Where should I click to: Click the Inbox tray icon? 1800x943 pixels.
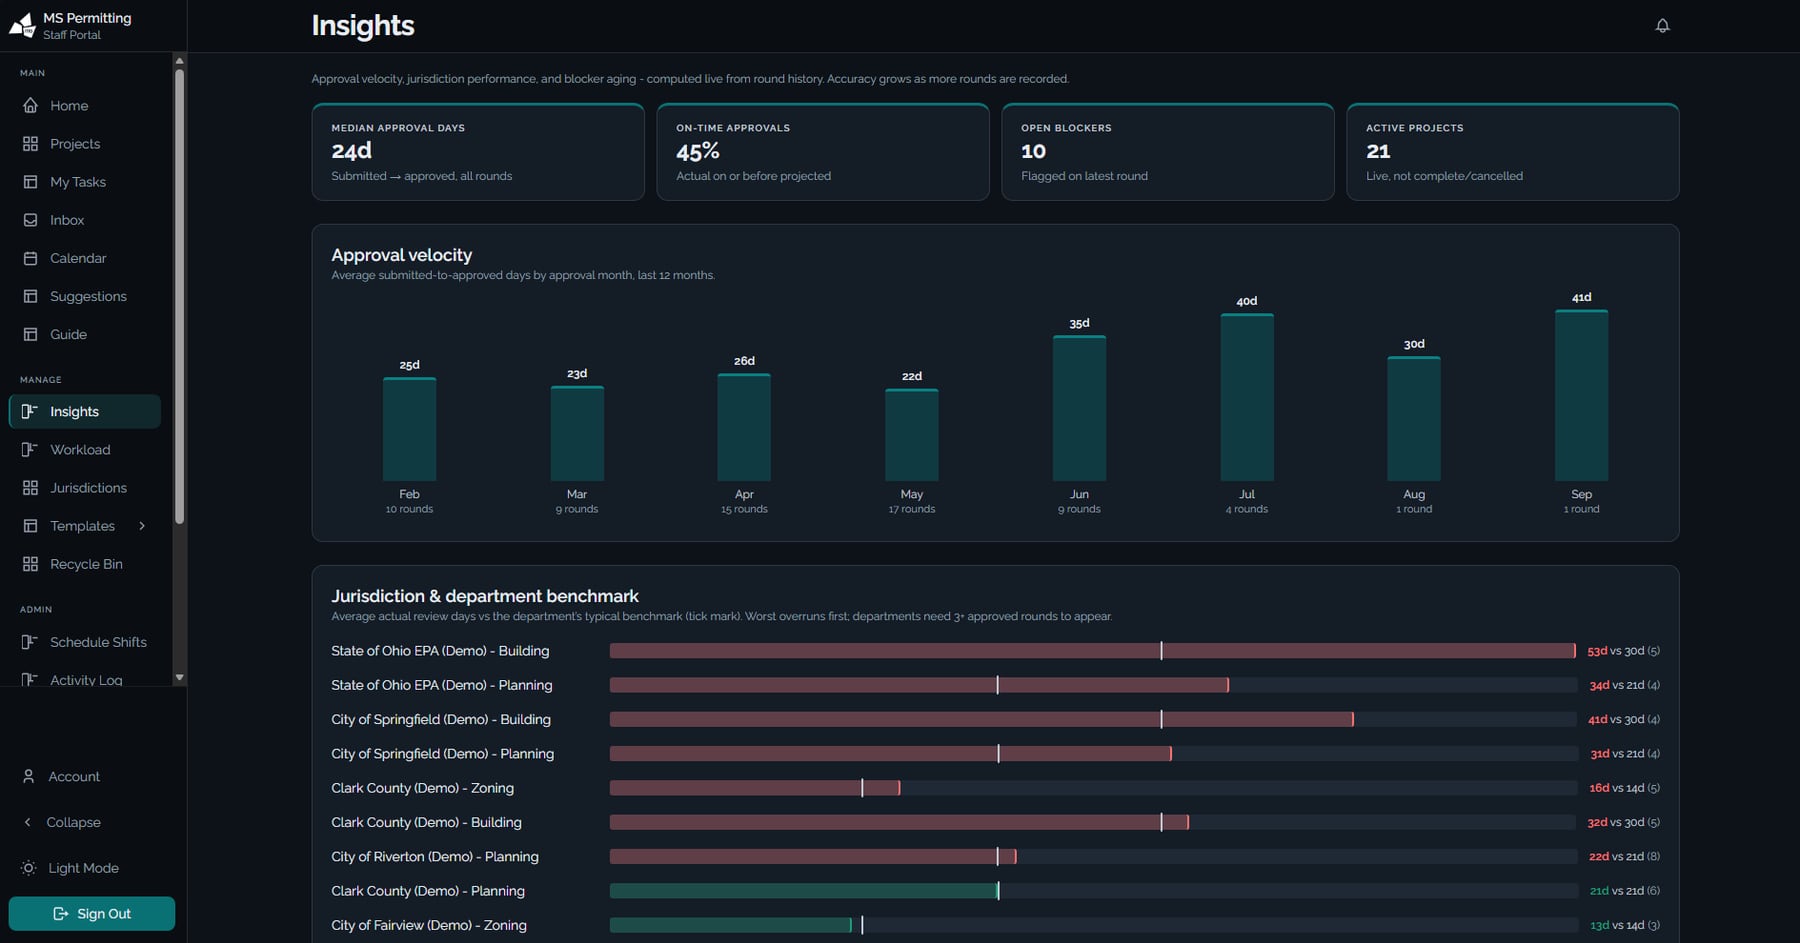point(30,220)
